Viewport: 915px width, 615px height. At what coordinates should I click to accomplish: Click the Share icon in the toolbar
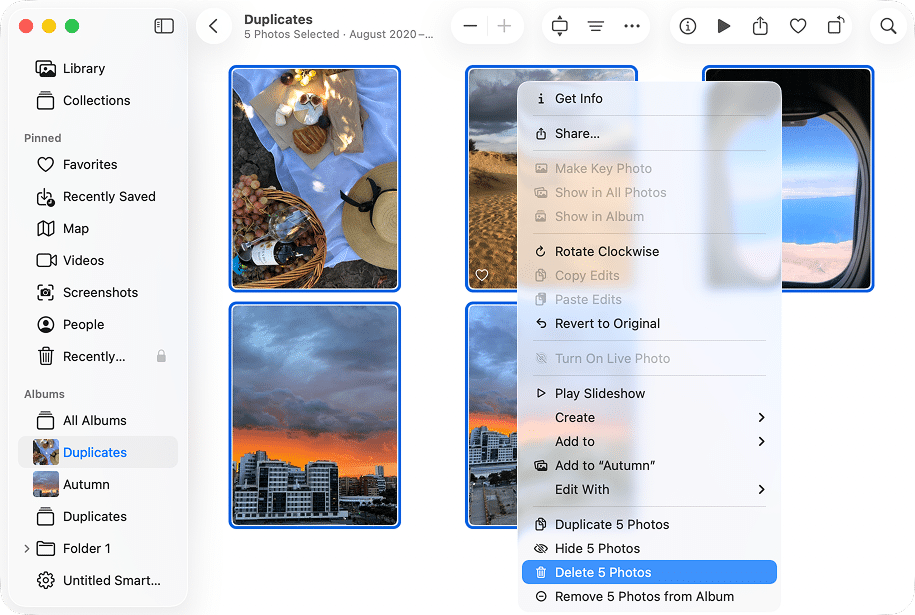pyautogui.click(x=761, y=26)
